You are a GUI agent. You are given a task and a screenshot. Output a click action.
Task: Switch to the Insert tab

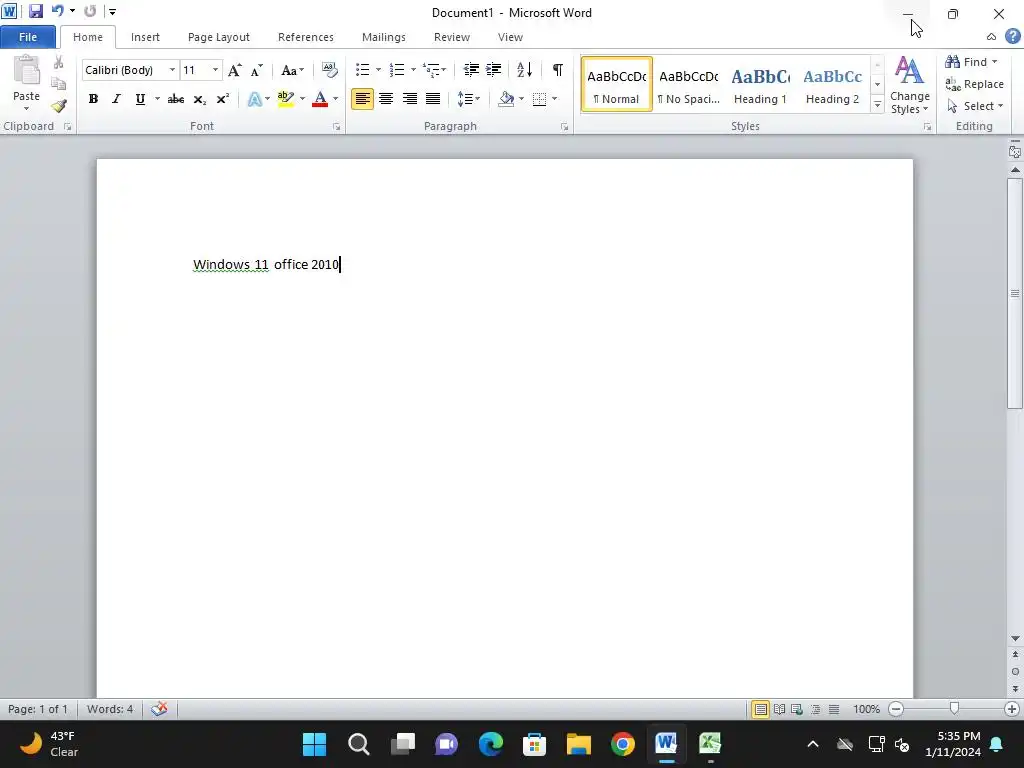[x=145, y=37]
